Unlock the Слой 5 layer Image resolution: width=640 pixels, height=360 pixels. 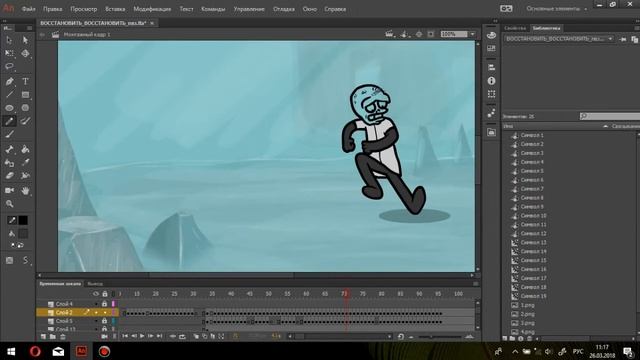point(104,321)
